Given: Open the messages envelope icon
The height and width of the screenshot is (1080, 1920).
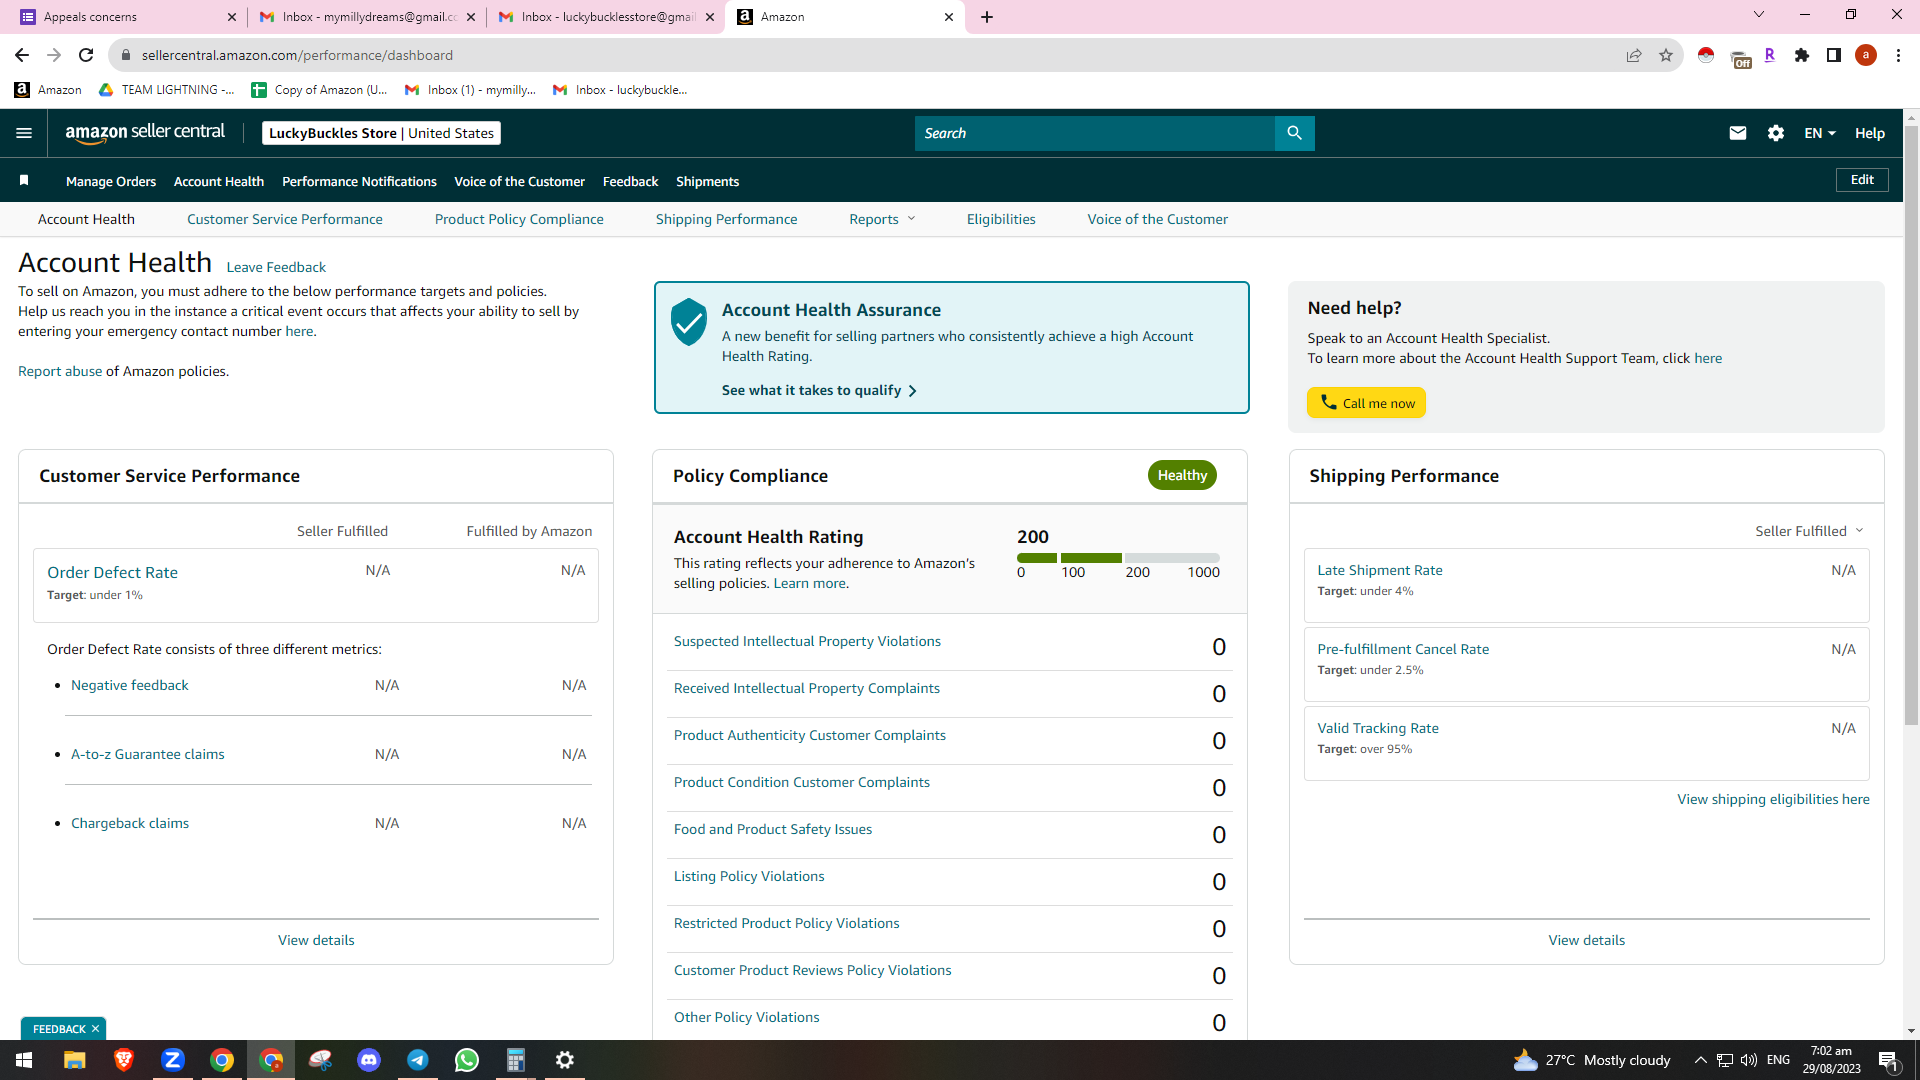Looking at the screenshot, I should pyautogui.click(x=1738, y=133).
